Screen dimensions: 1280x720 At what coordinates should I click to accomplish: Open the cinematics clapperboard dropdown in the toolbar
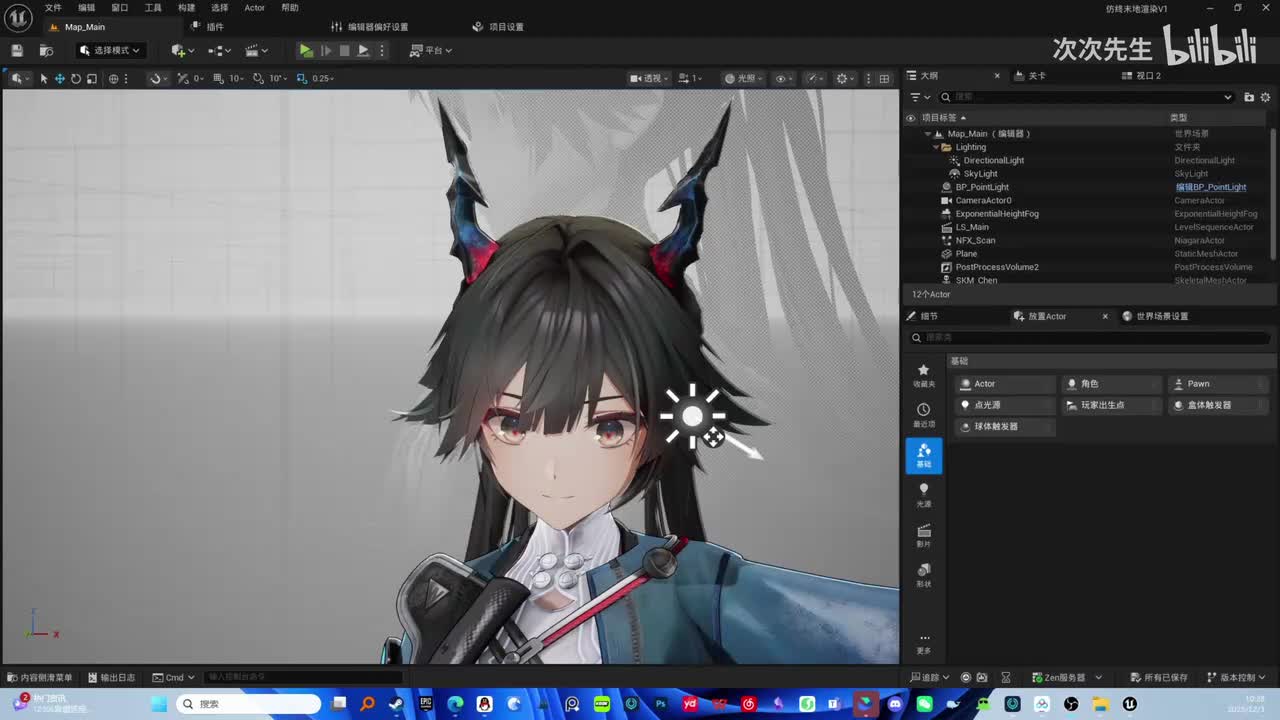tap(256, 50)
